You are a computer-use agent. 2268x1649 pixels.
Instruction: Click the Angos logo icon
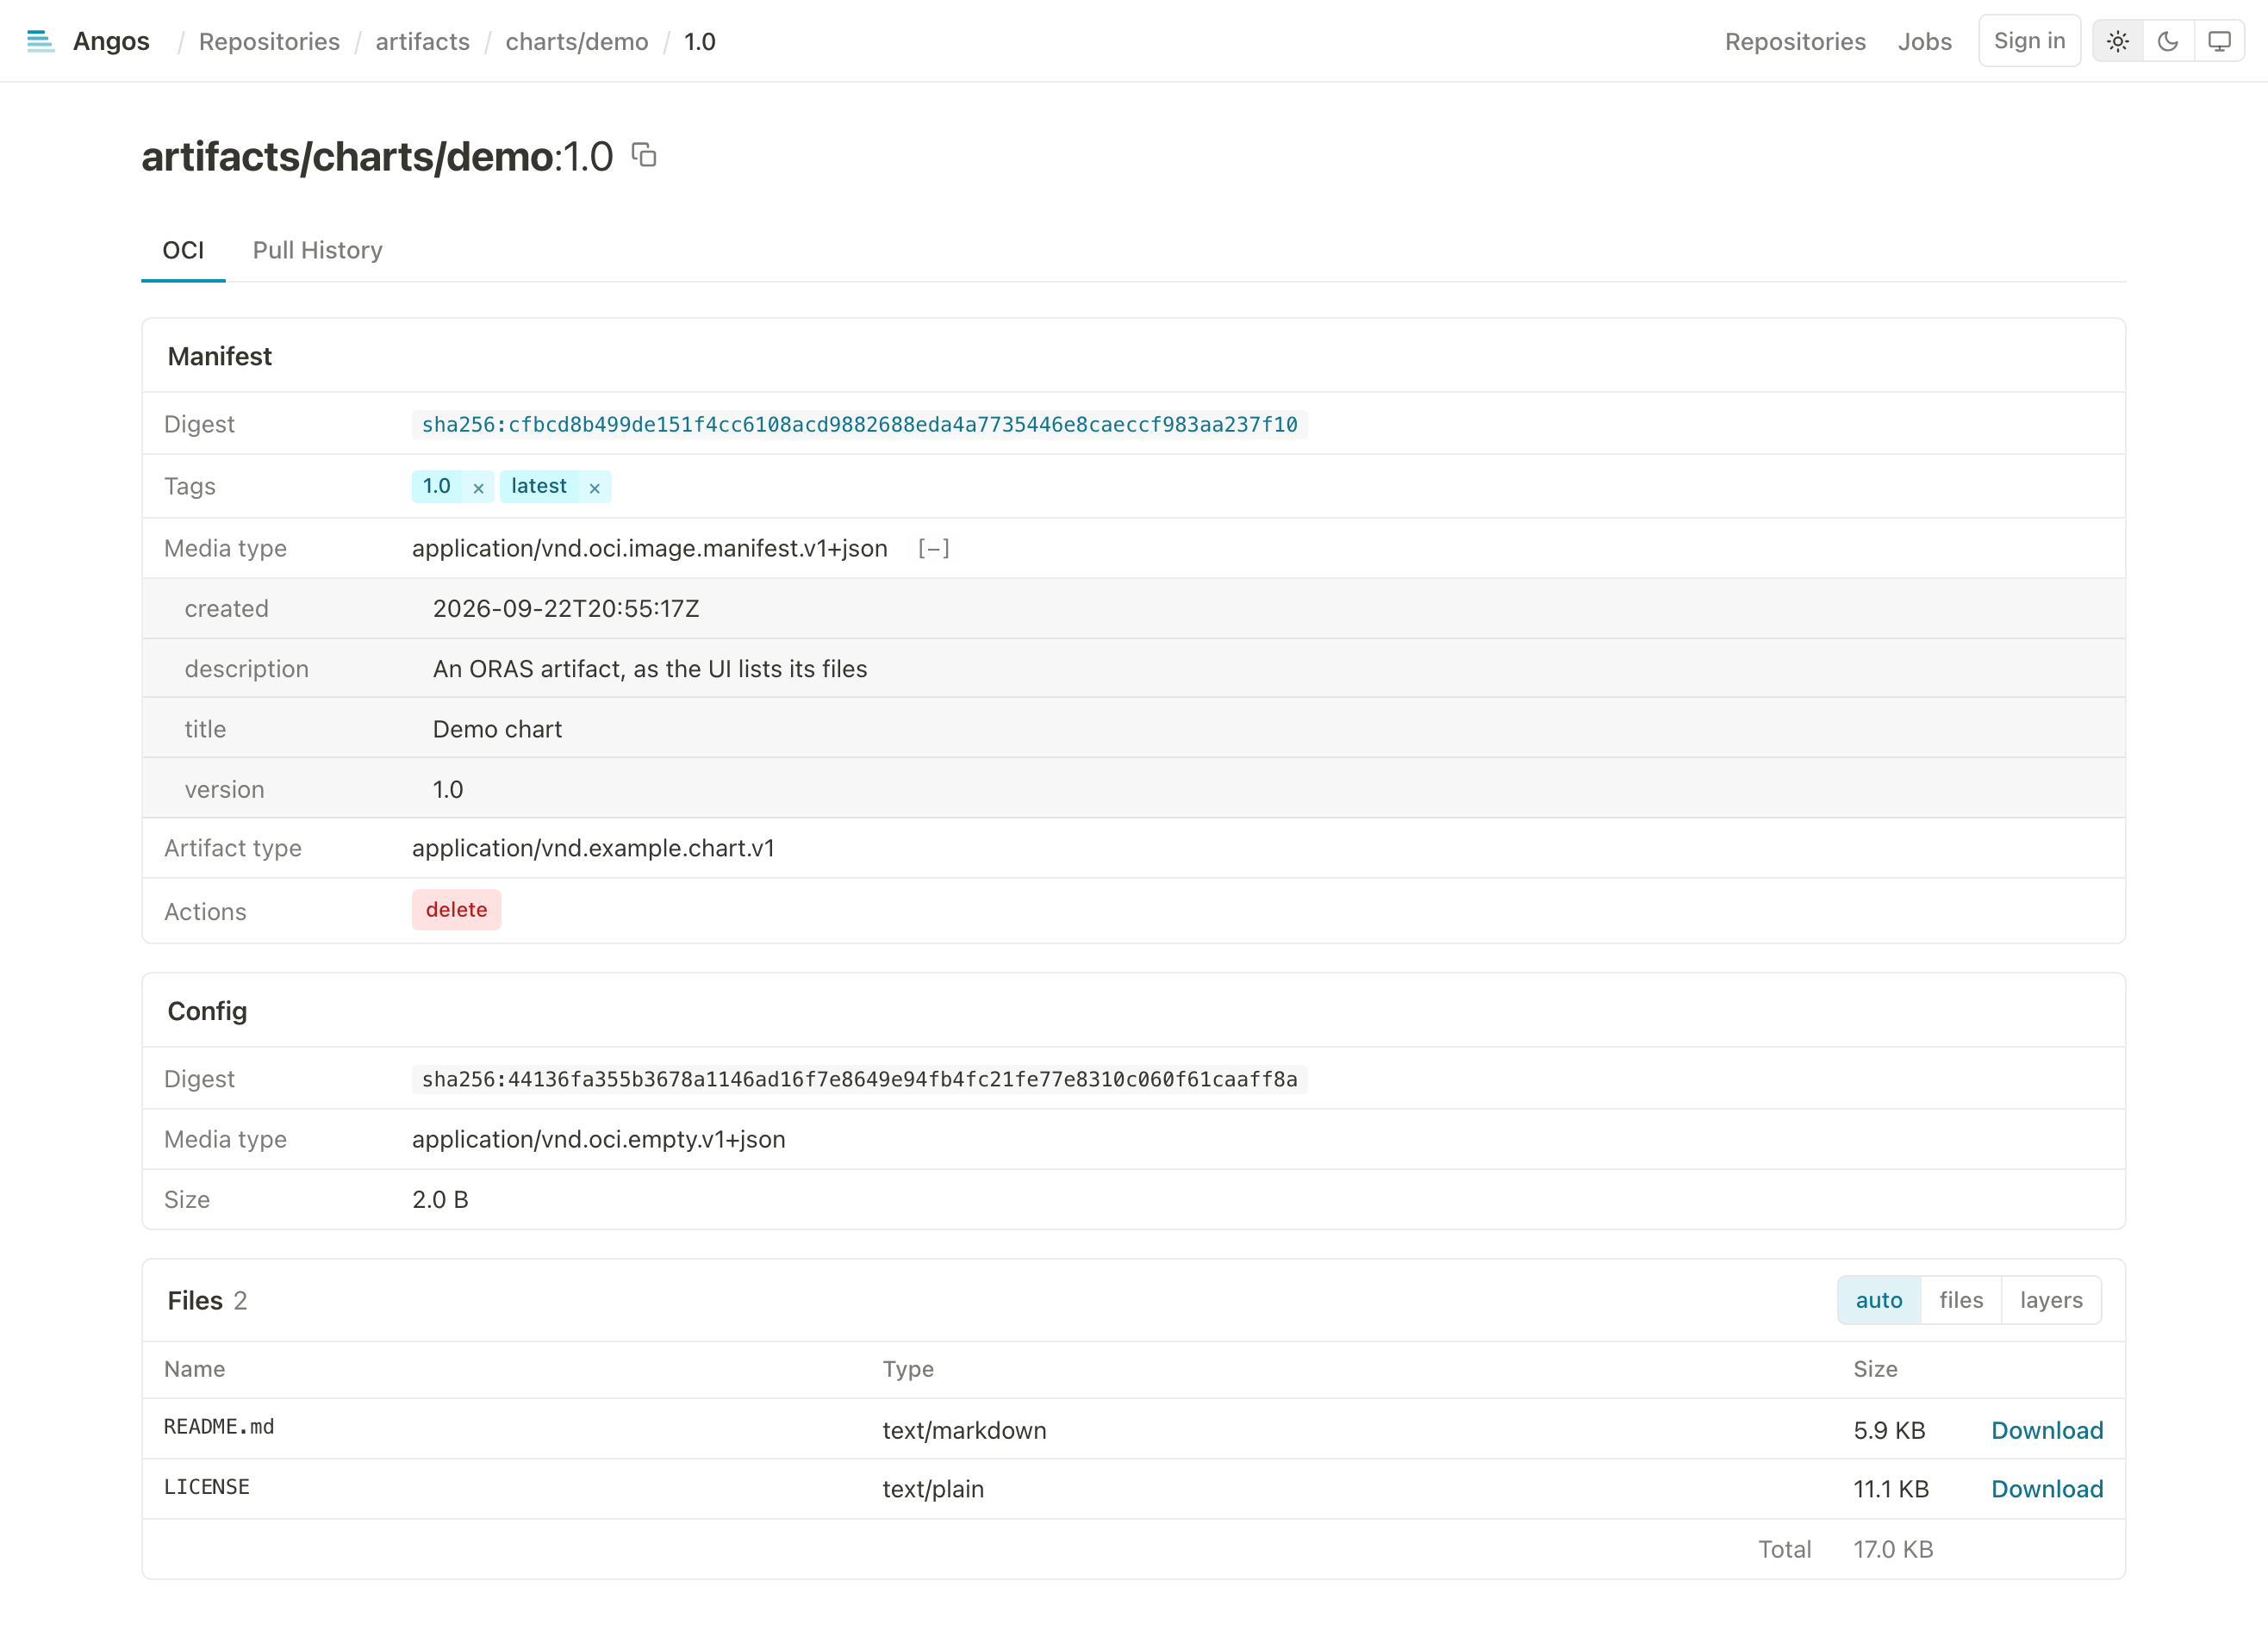(x=40, y=41)
